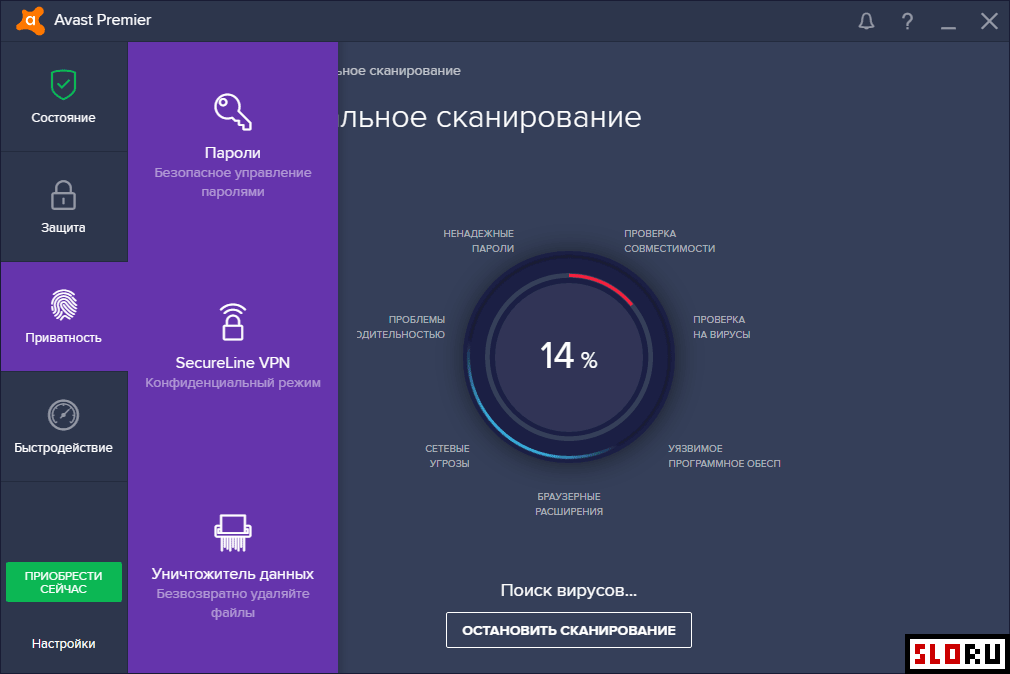1010x674 pixels.
Task: Close the Avast Premier window
Action: 989,21
